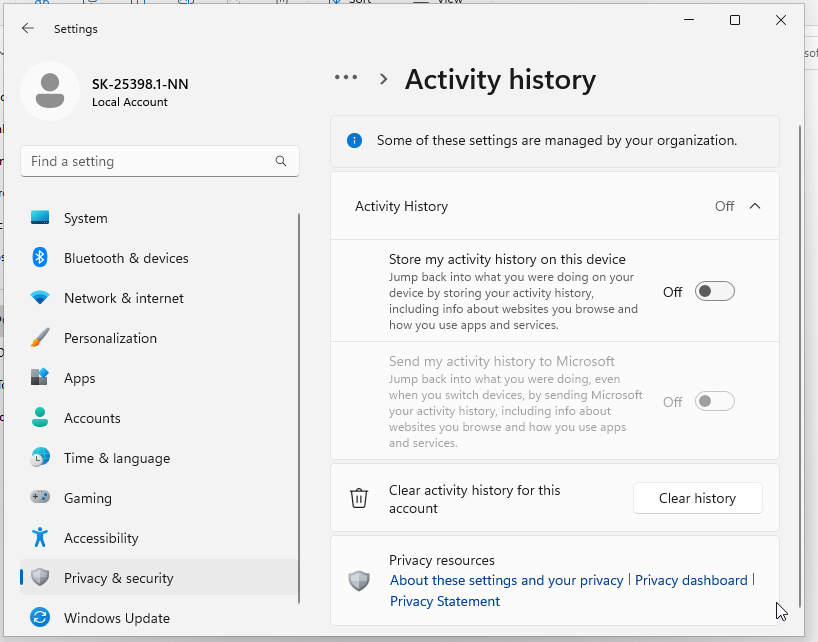Click the Network wifi icon
The height and width of the screenshot is (642, 818).
click(x=40, y=298)
